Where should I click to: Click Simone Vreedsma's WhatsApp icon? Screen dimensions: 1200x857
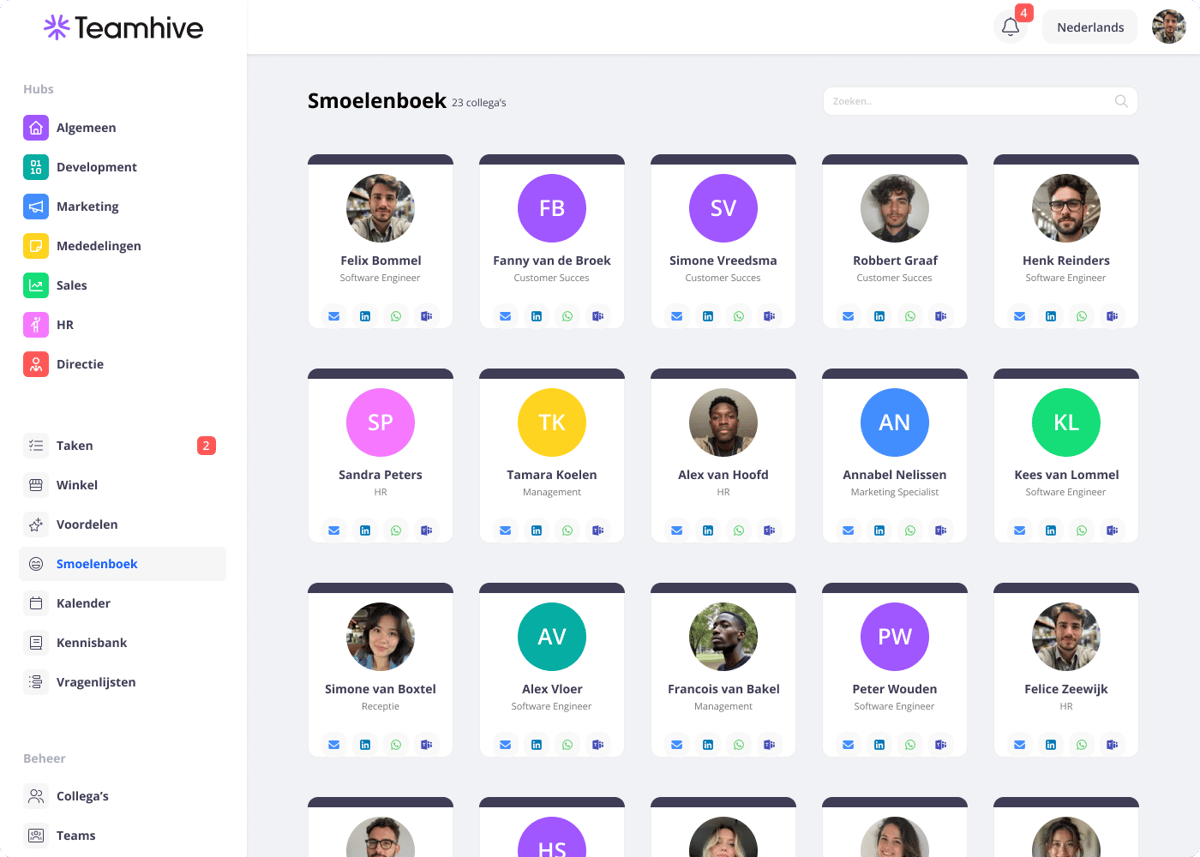739,316
